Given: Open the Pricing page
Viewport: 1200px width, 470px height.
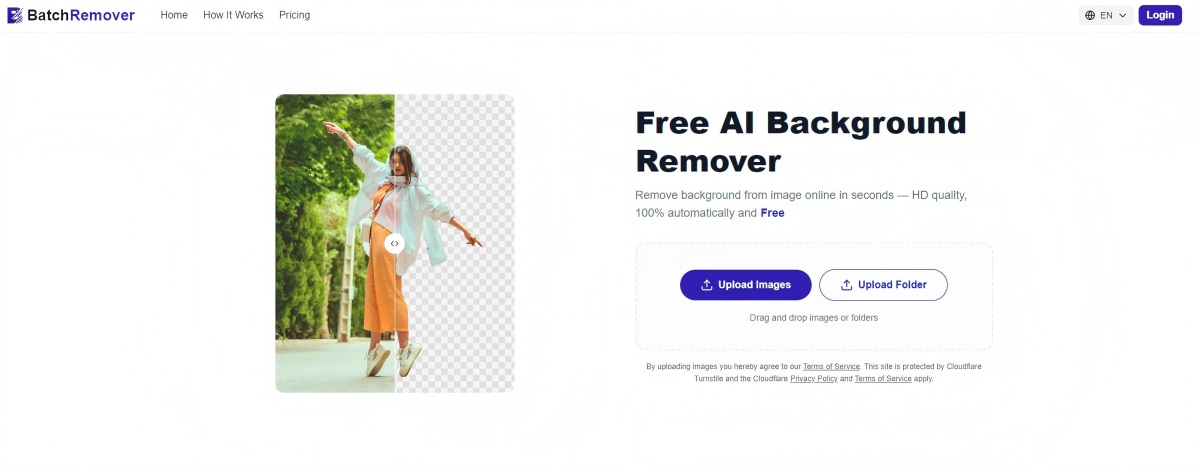Looking at the screenshot, I should (x=294, y=15).
